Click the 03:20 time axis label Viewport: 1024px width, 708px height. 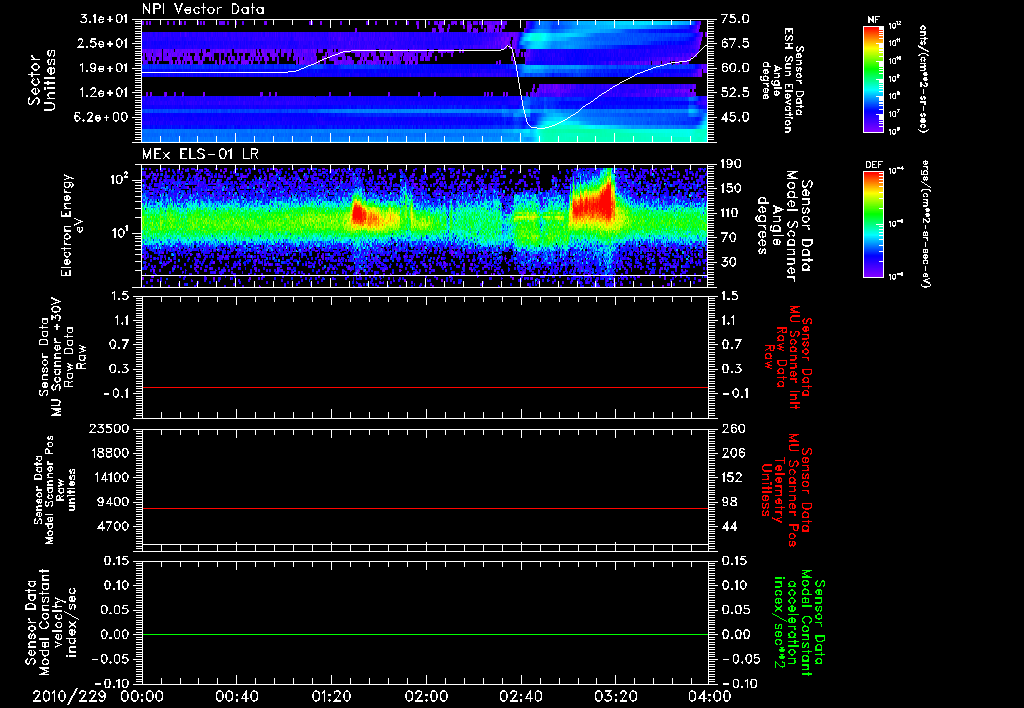[x=615, y=696]
